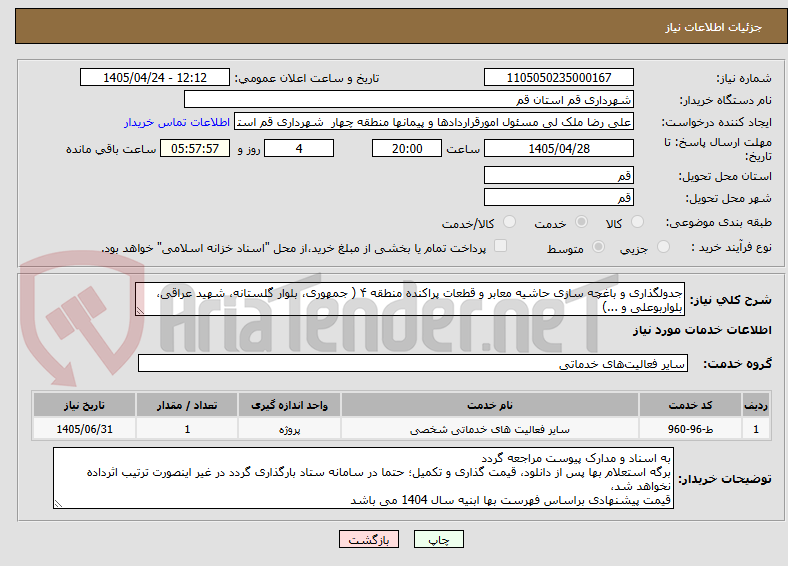The image size is (788, 566).
Task: Select the جزیی purchase type radio
Action: (x=663, y=247)
